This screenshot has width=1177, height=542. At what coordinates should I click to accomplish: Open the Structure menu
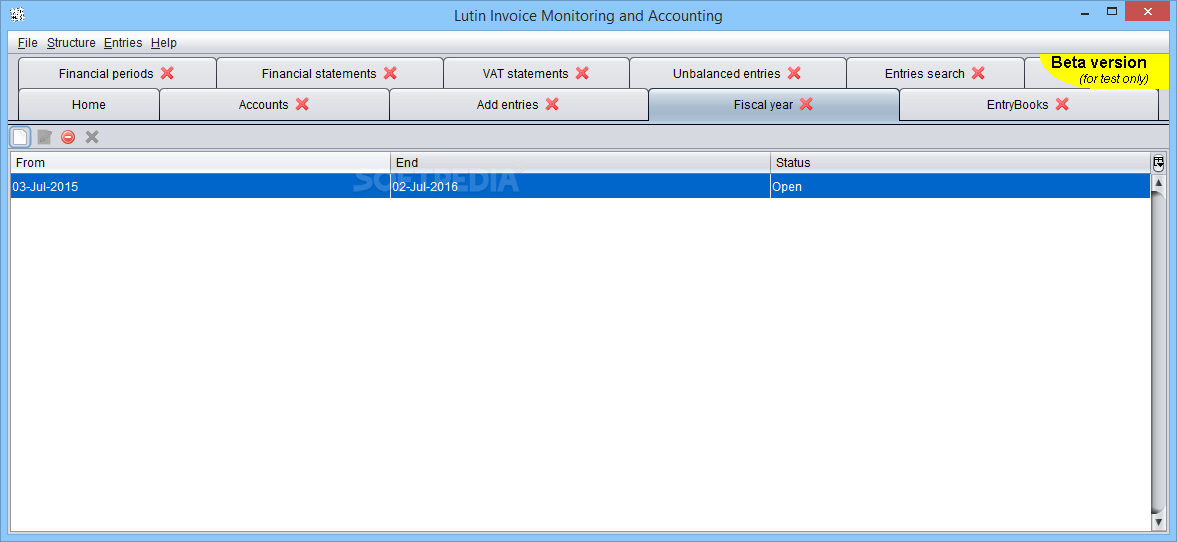pyautogui.click(x=71, y=43)
